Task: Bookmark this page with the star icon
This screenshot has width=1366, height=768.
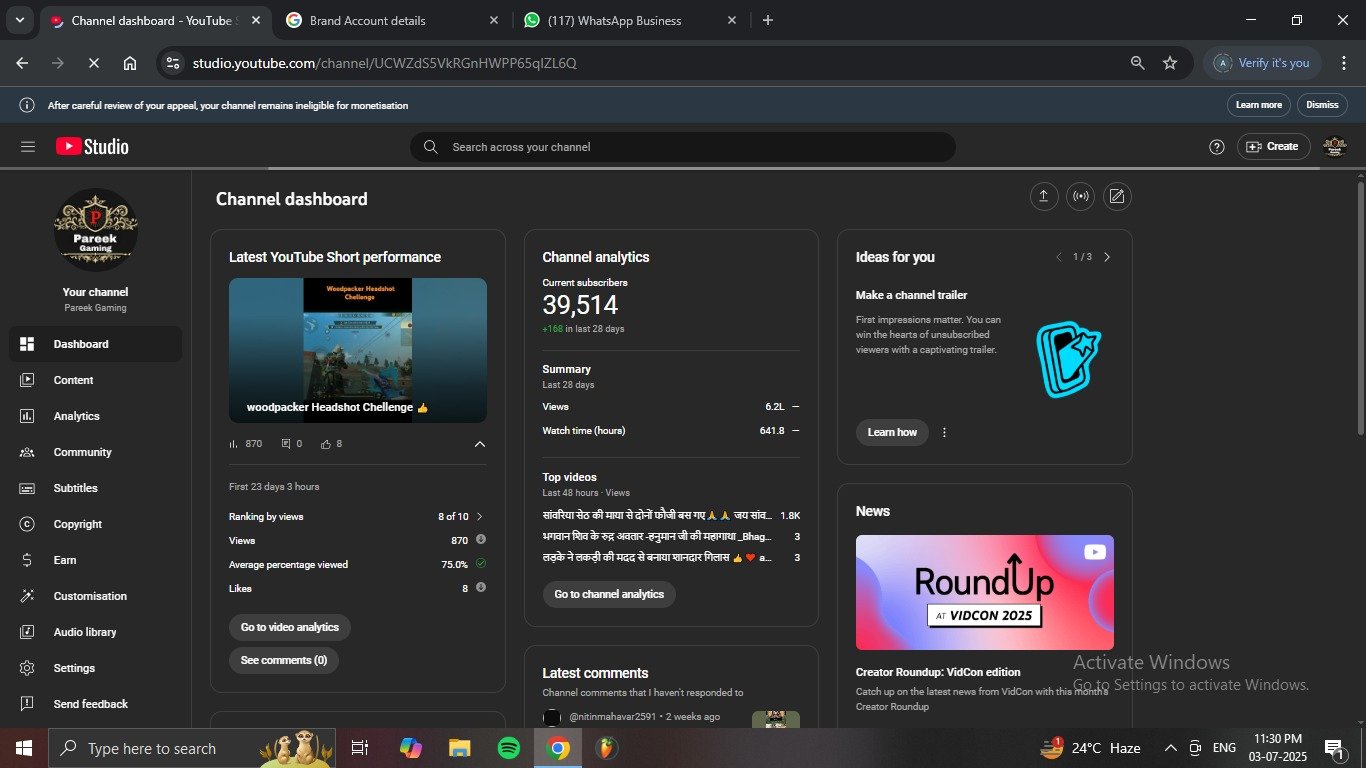Action: (1170, 63)
